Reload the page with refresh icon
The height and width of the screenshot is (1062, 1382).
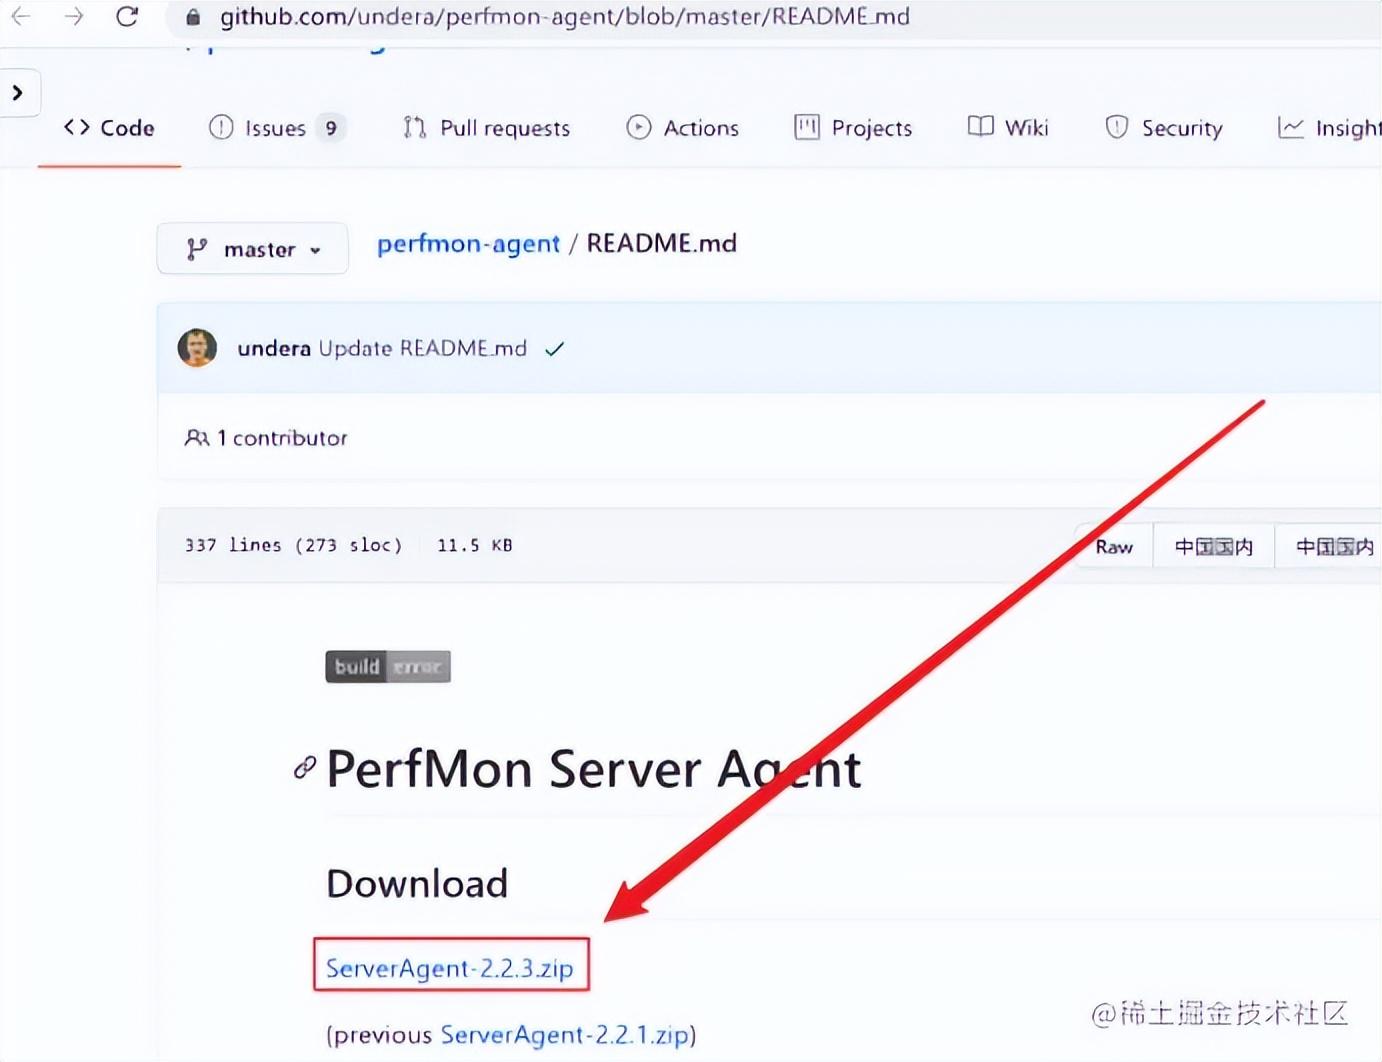(127, 16)
